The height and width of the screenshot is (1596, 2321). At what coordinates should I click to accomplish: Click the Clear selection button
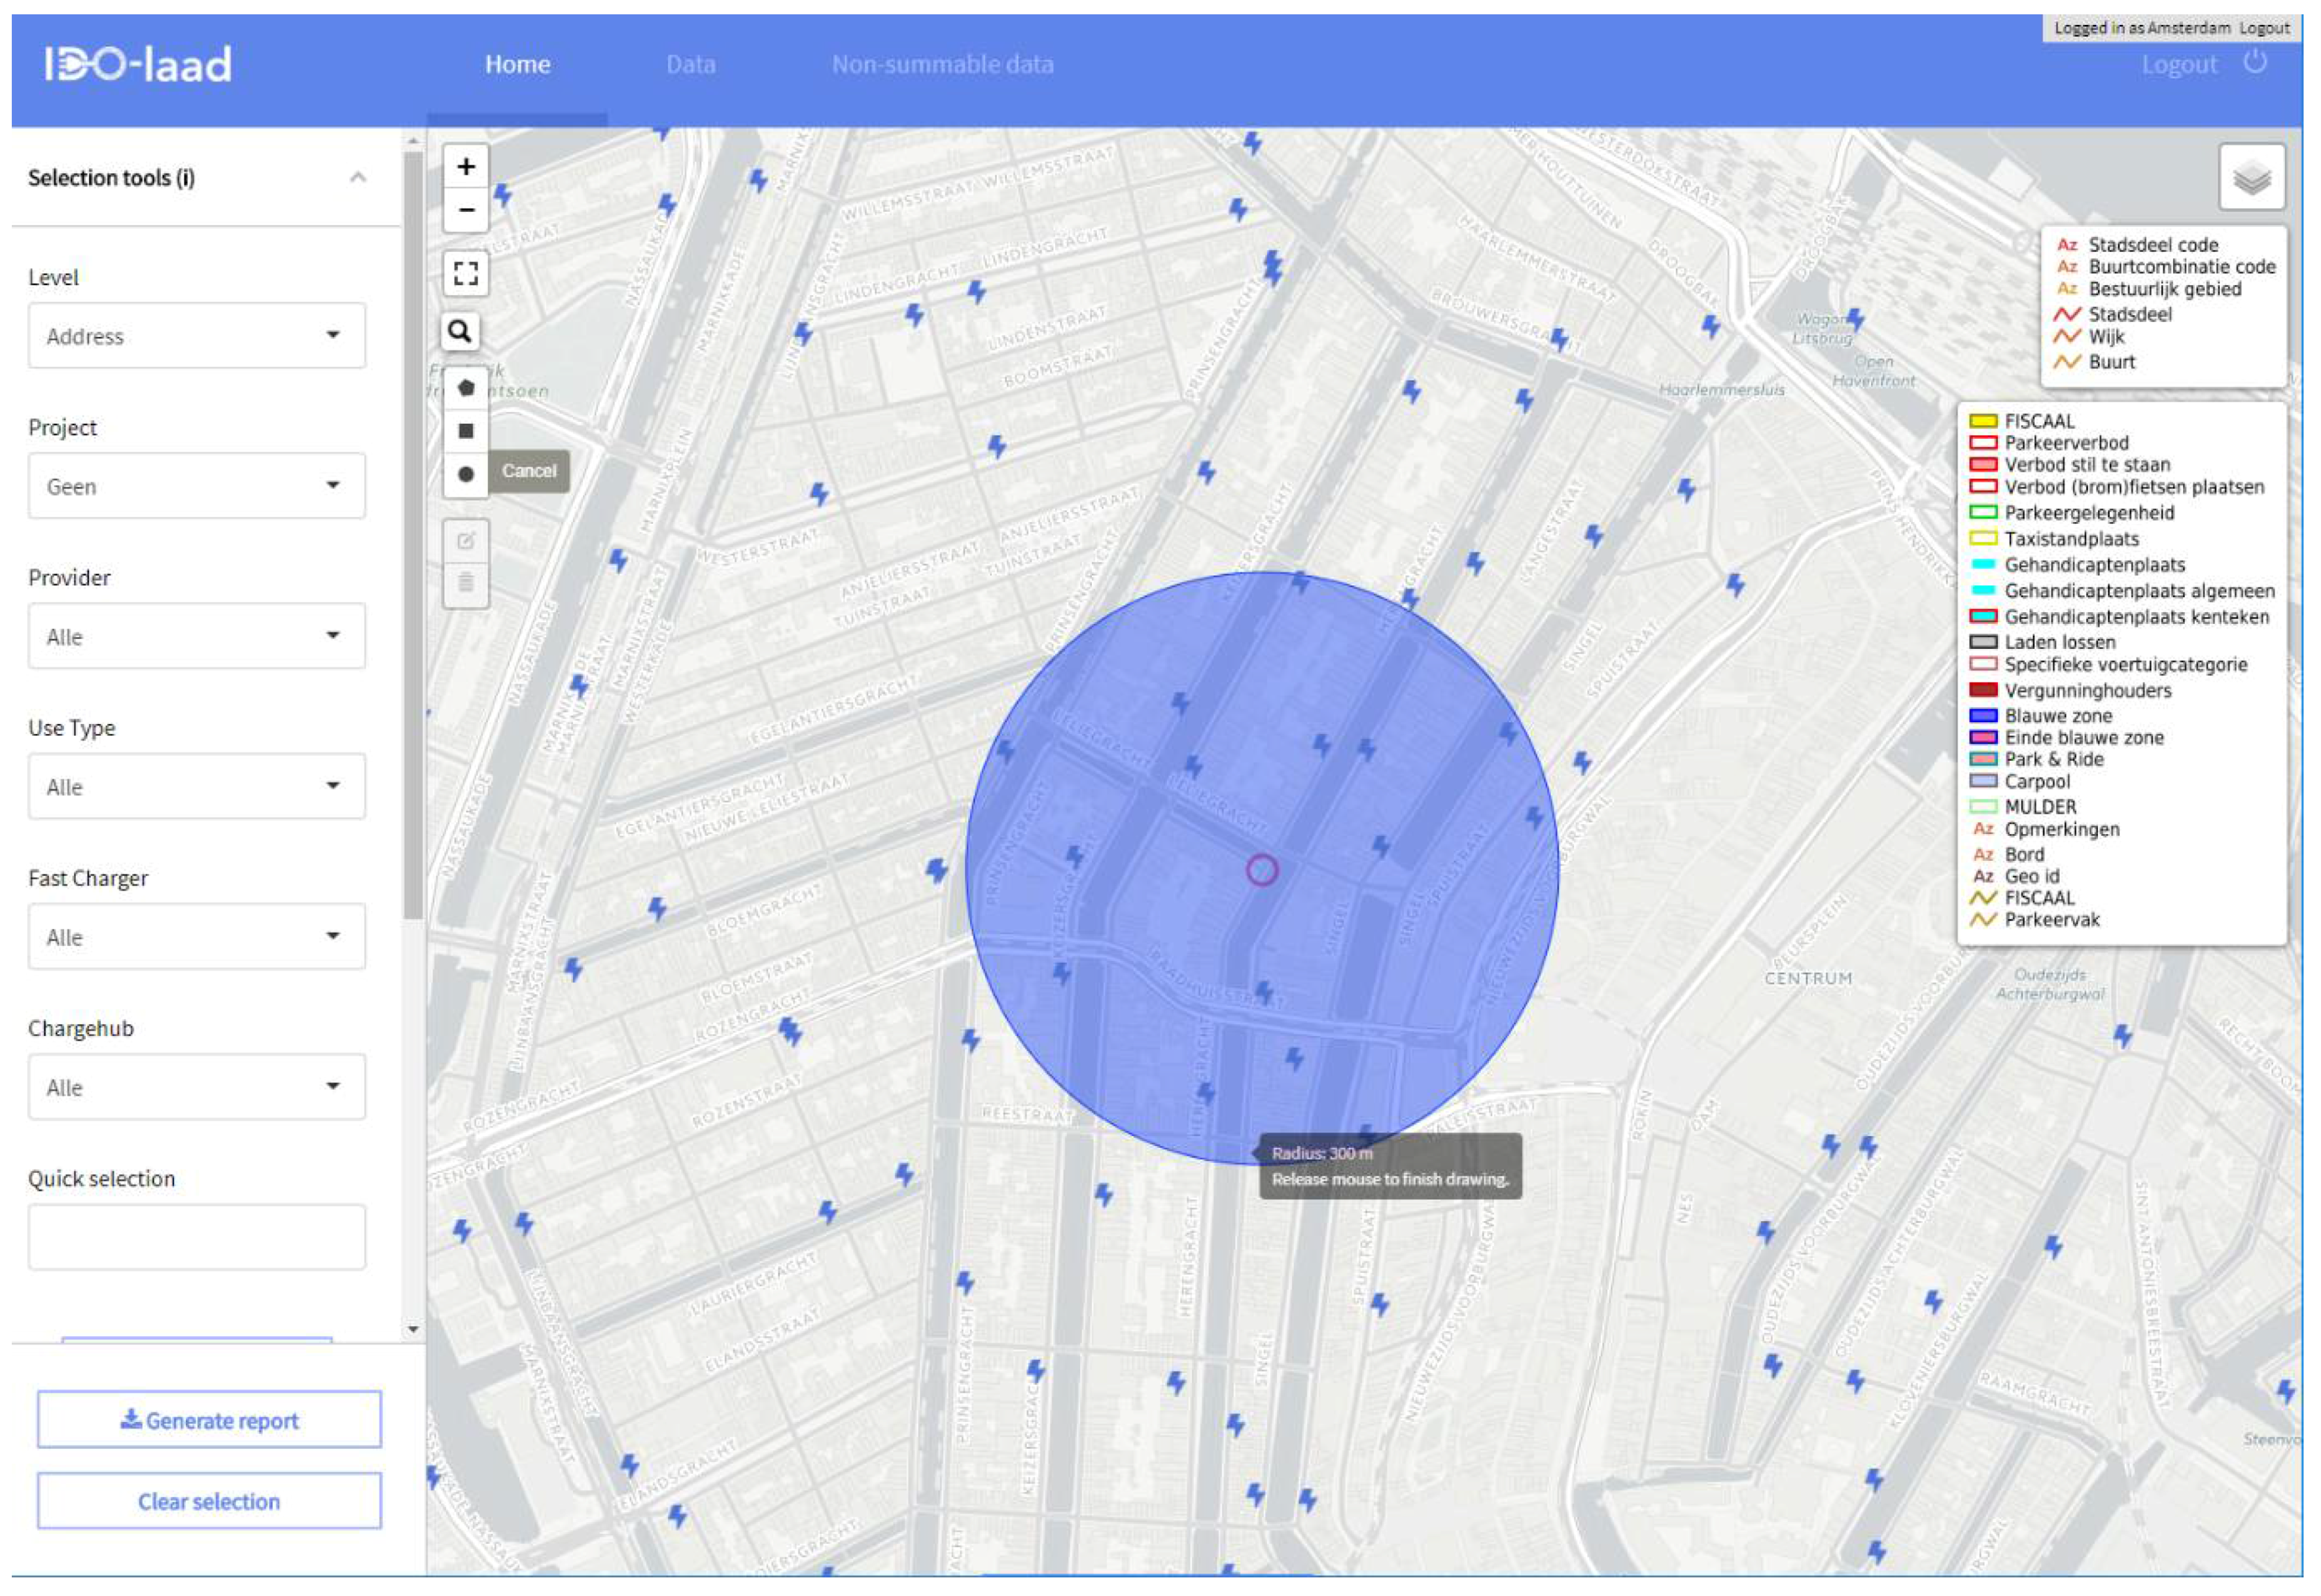tap(209, 1501)
